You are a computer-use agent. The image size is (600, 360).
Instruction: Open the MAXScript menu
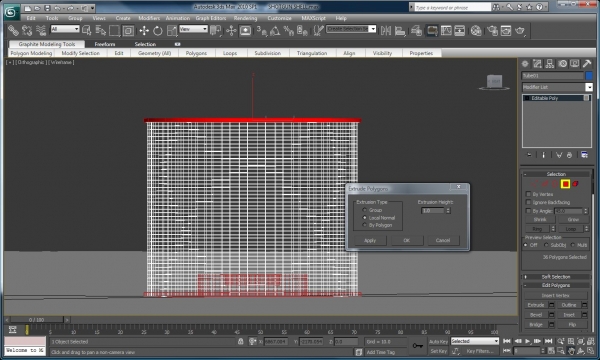point(313,18)
